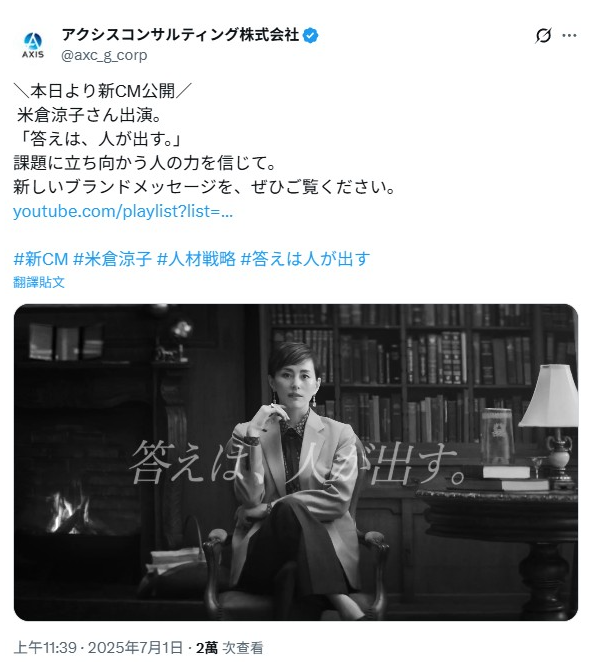The height and width of the screenshot is (662, 589).
Task: Click the アクシスコンサルティング株式会社 display name
Action: (x=181, y=35)
